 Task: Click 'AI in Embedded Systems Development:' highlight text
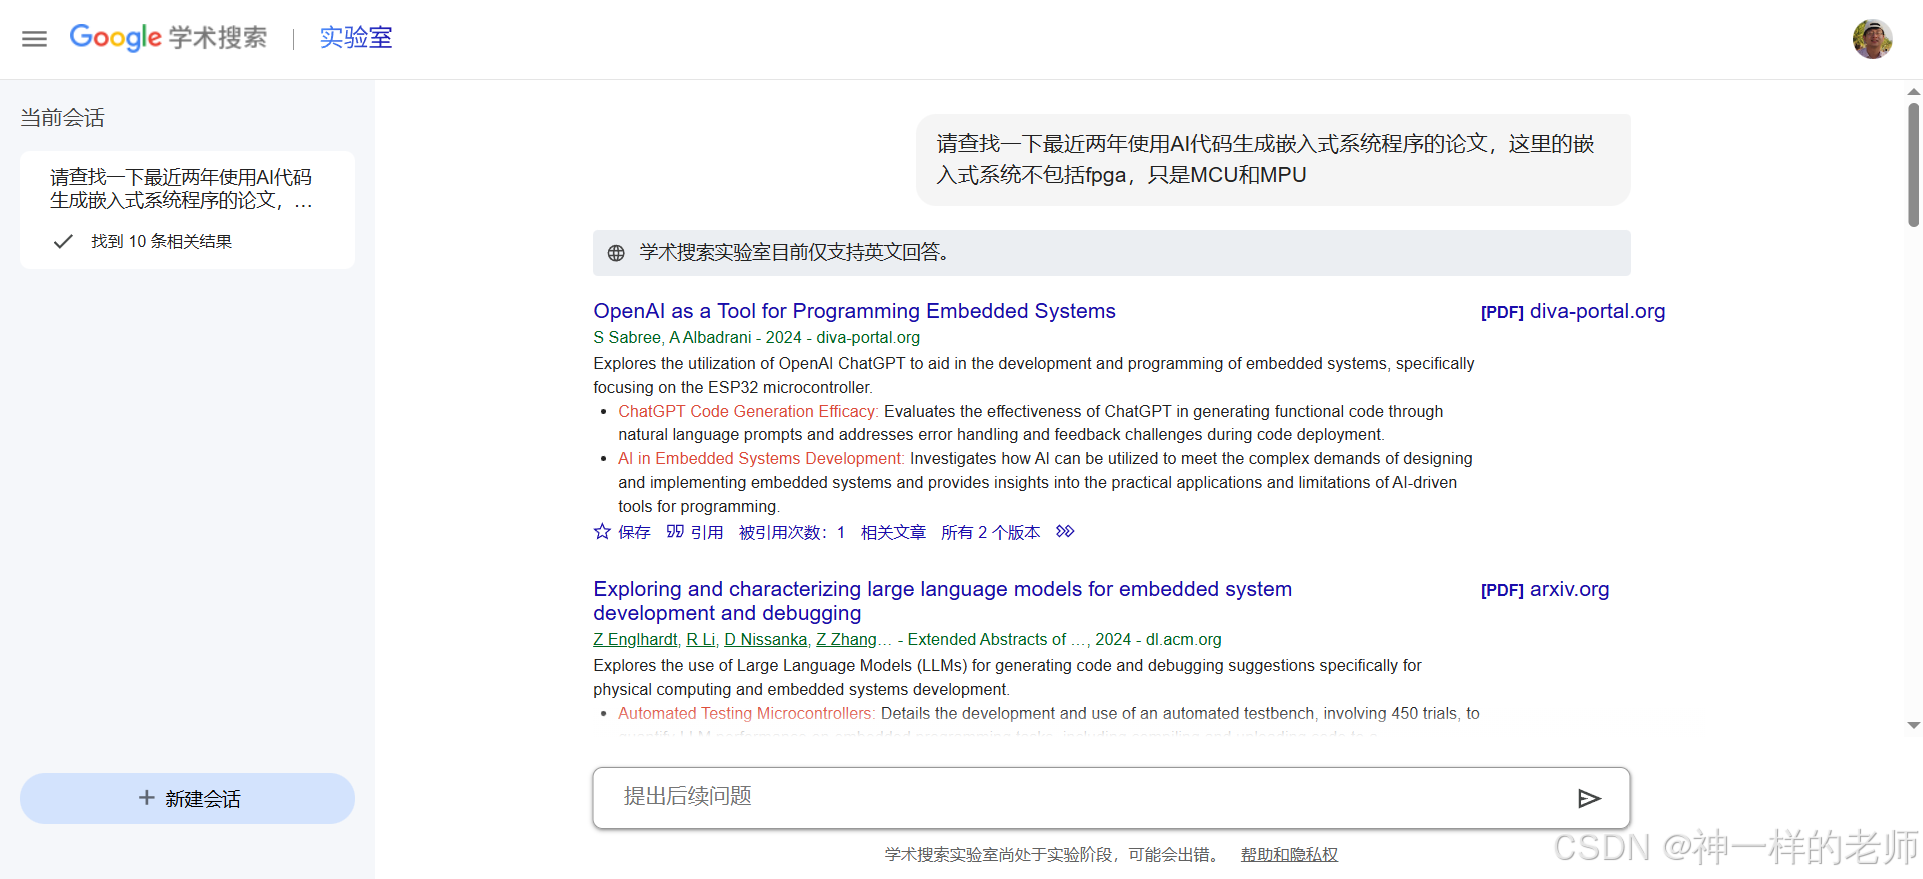[x=761, y=458]
